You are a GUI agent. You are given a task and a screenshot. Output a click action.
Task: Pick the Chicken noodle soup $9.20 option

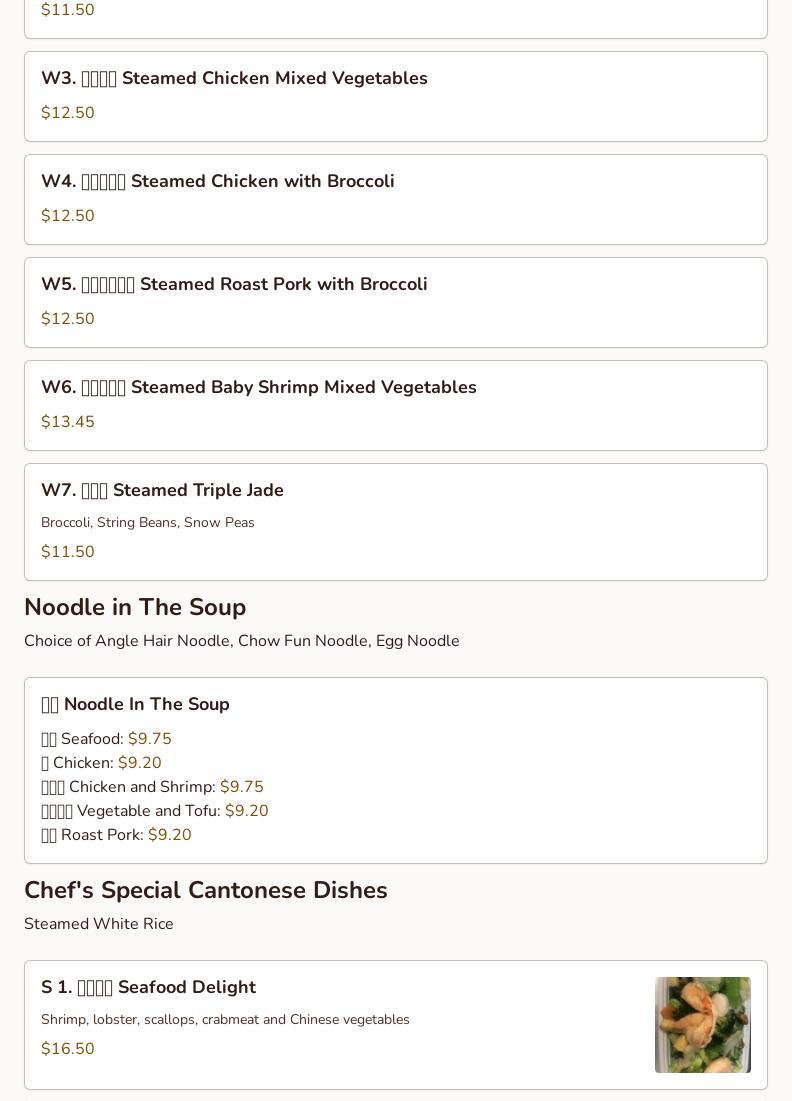101,763
